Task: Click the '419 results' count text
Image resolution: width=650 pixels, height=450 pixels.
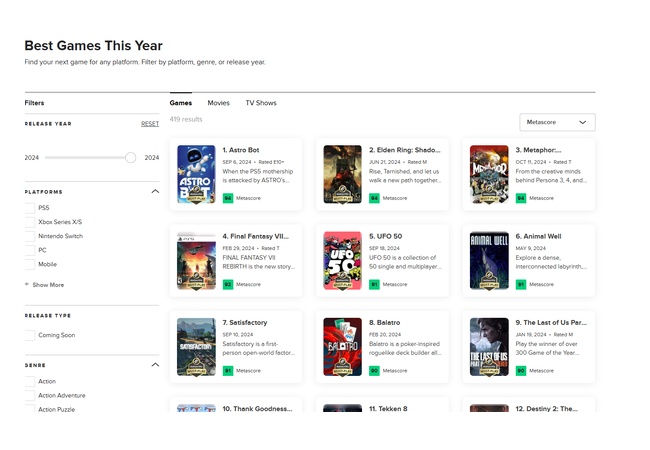Action: click(186, 119)
